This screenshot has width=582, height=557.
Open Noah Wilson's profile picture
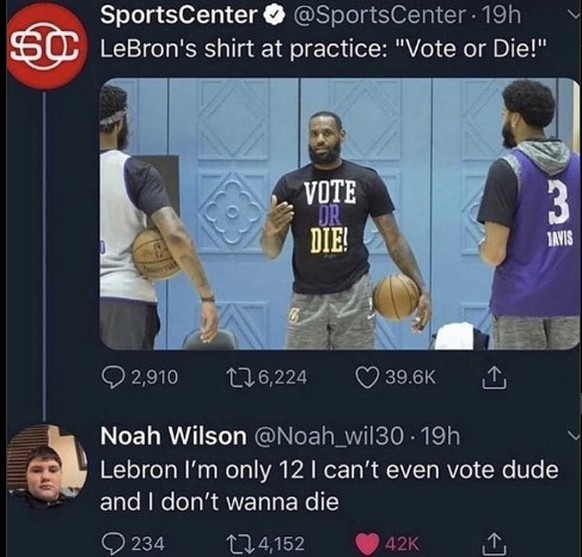coord(47,467)
